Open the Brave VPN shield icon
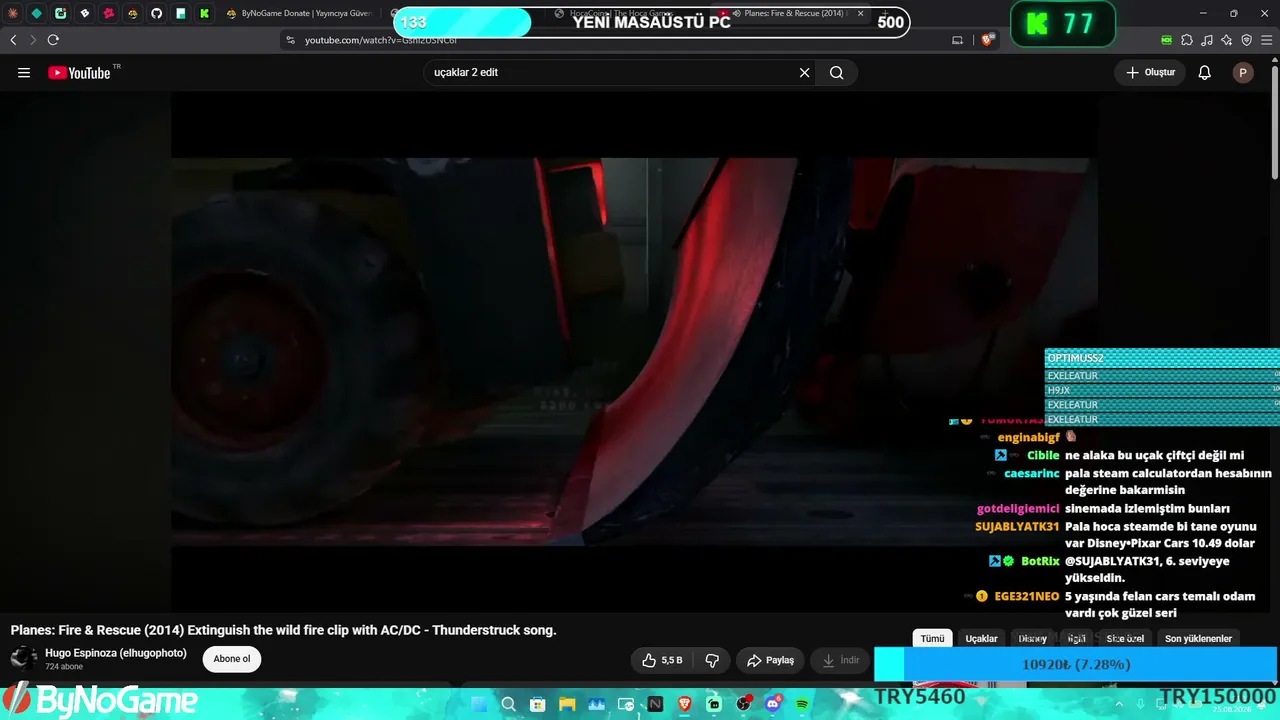 [x=1246, y=40]
